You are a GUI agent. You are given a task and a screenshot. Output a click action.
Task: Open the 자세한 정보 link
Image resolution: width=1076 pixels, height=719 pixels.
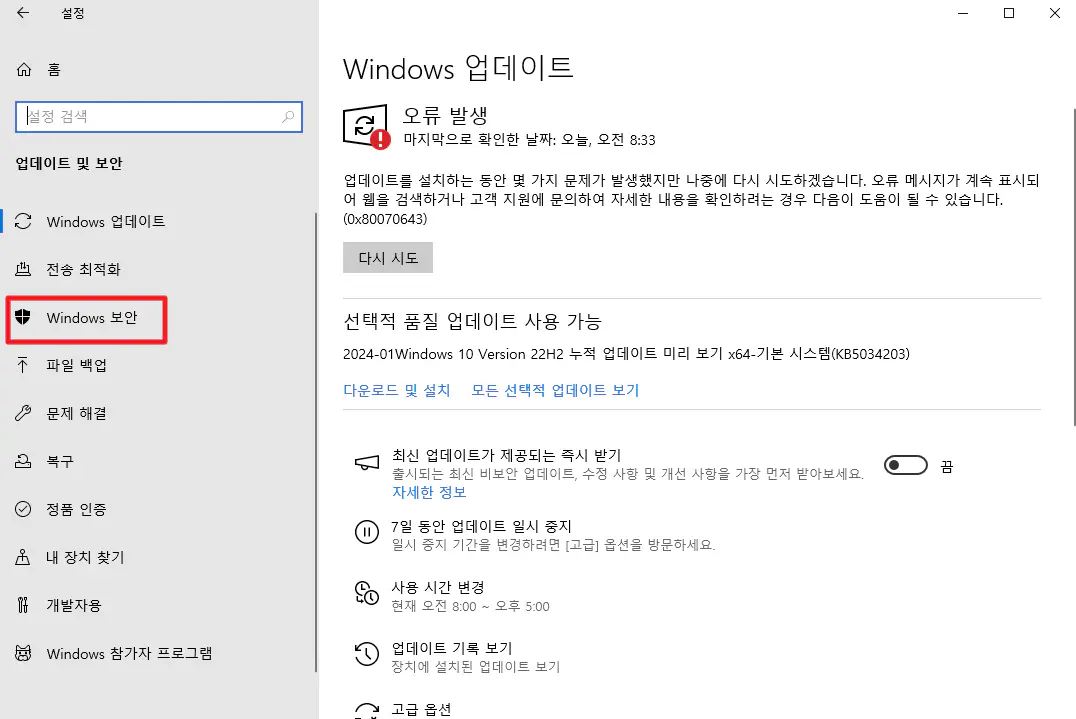point(429,492)
